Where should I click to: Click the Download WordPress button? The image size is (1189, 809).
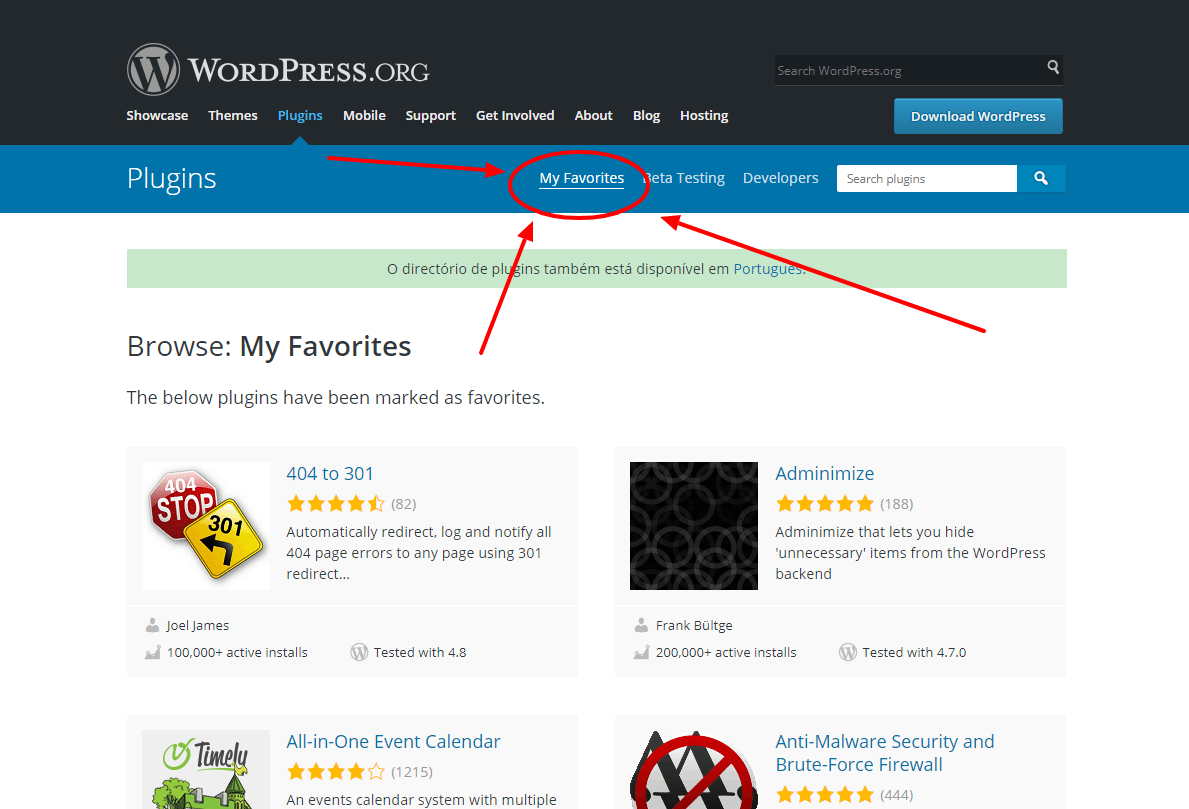977,116
